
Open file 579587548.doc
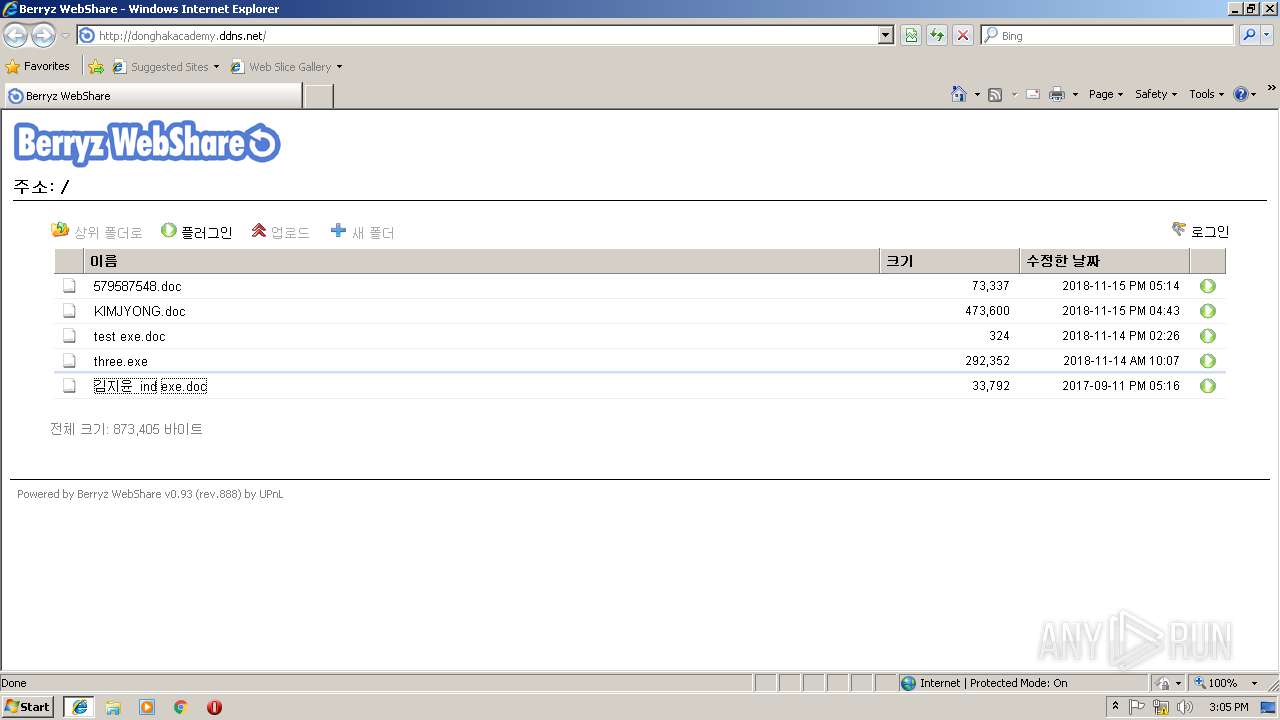tap(137, 286)
